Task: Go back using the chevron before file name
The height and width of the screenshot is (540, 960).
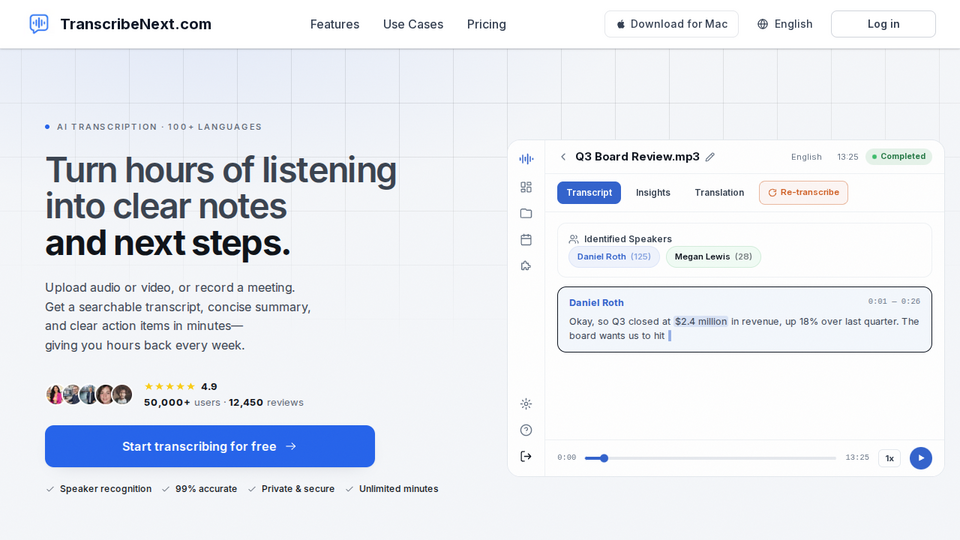Action: pos(563,157)
